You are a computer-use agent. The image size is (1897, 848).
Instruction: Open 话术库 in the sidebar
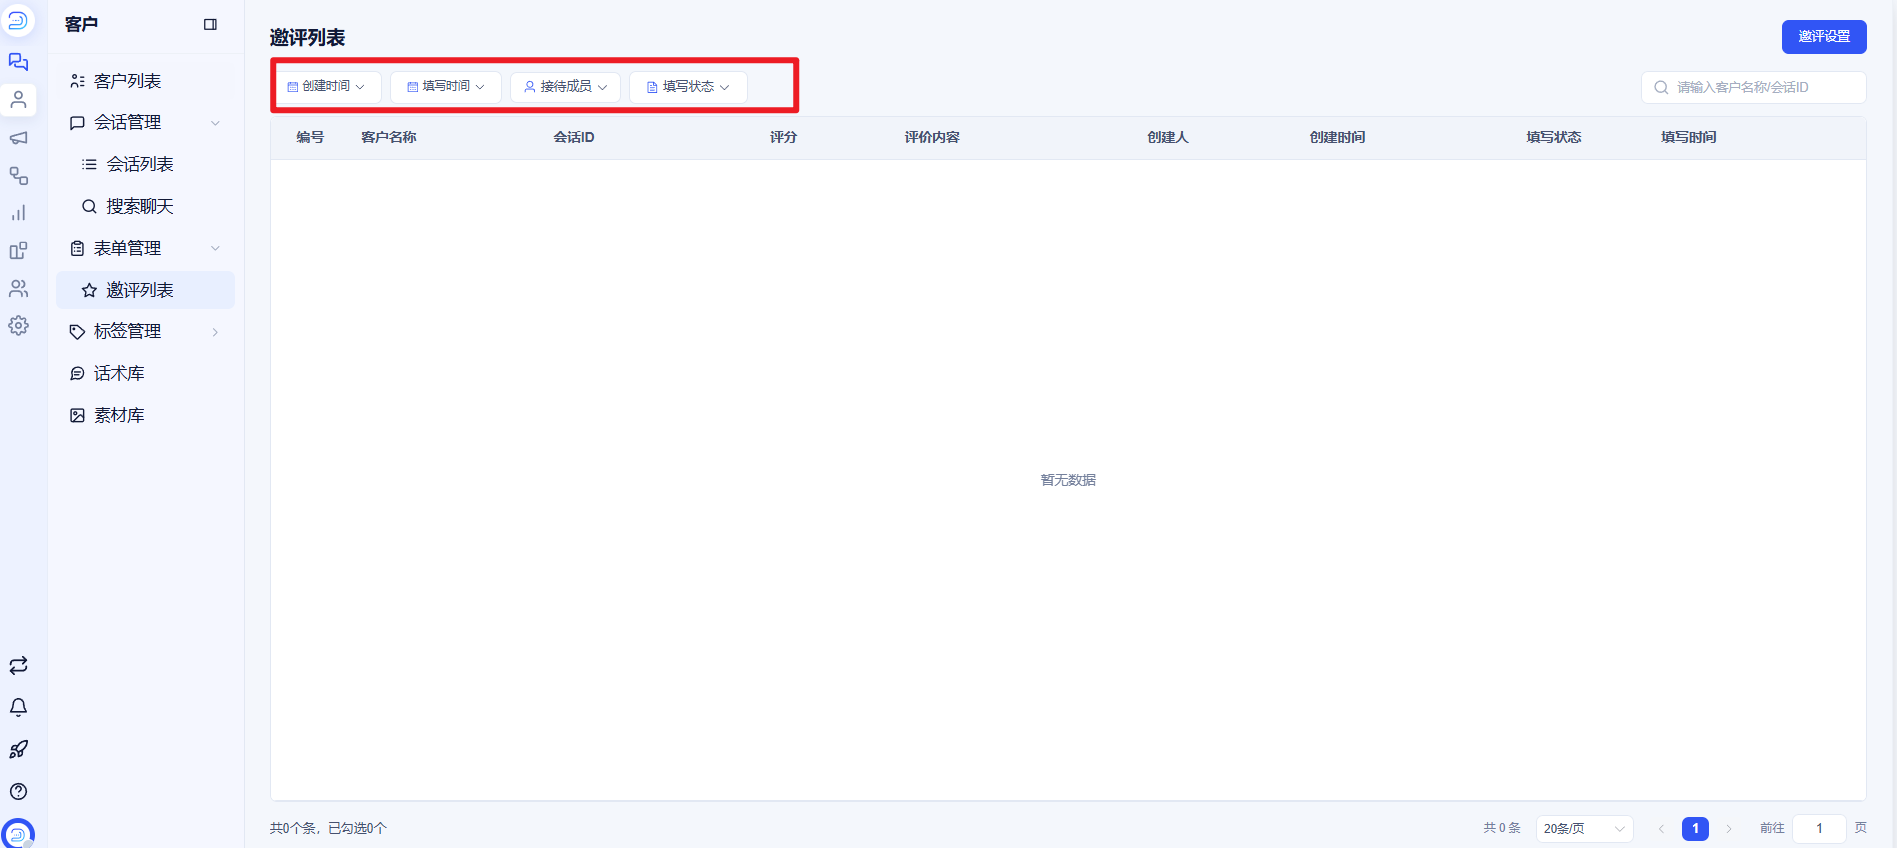145,373
